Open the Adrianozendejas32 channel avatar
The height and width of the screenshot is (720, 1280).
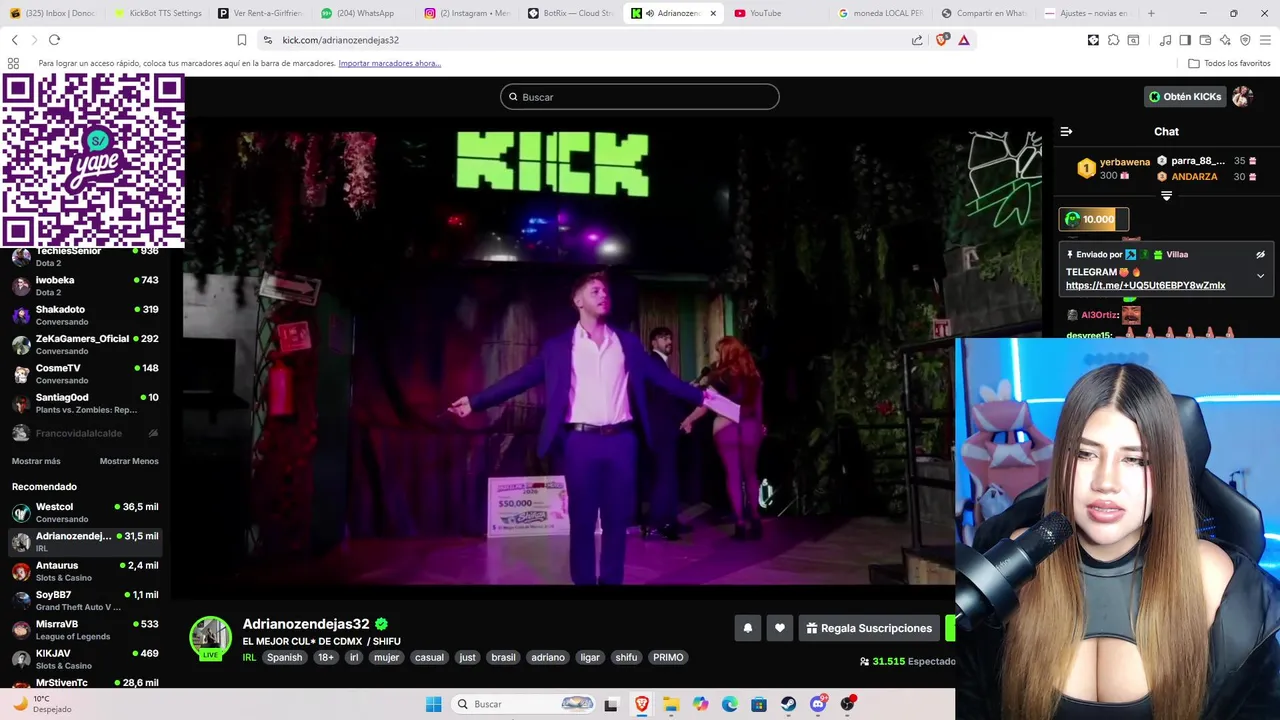(210, 638)
